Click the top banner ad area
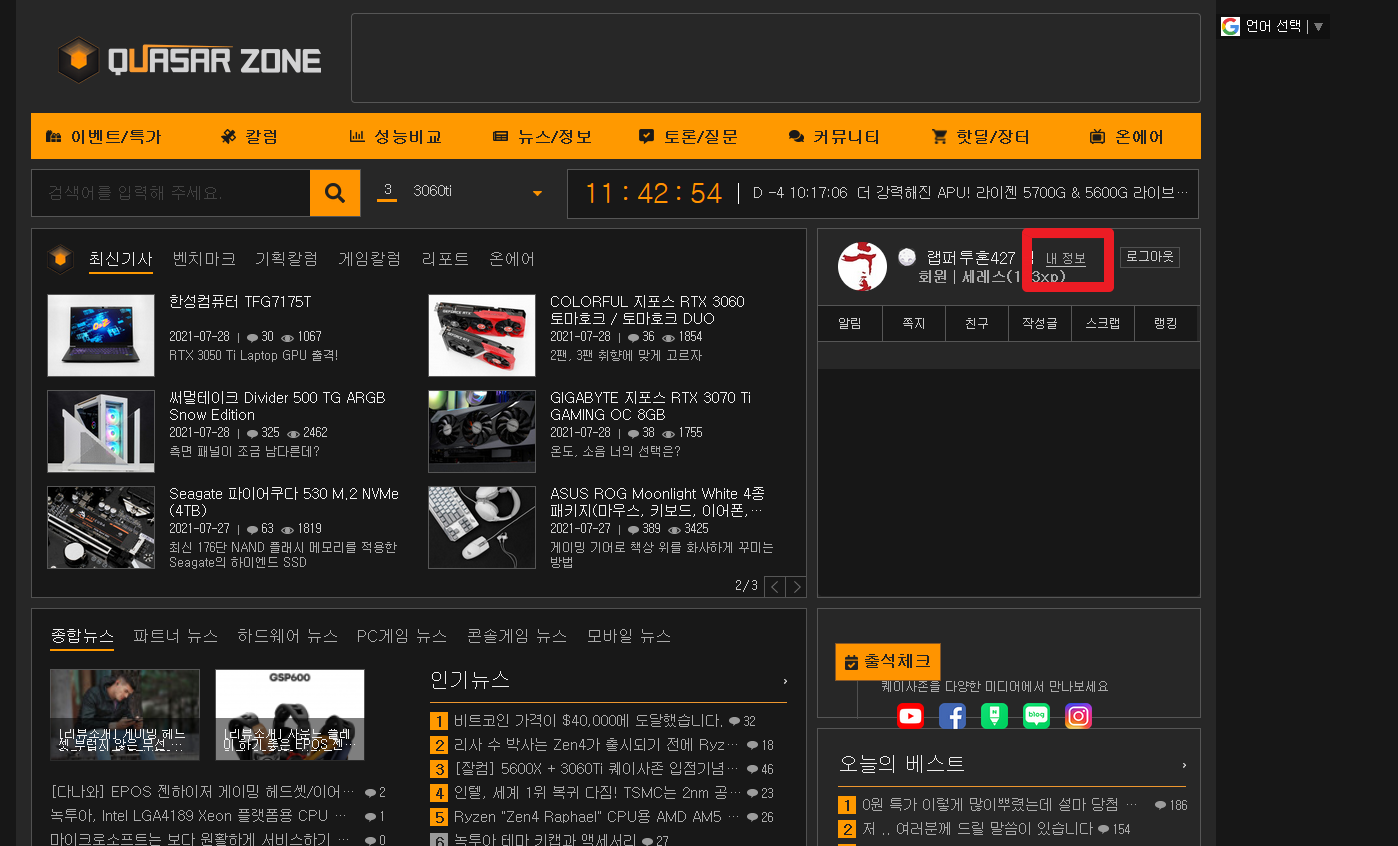 [775, 58]
